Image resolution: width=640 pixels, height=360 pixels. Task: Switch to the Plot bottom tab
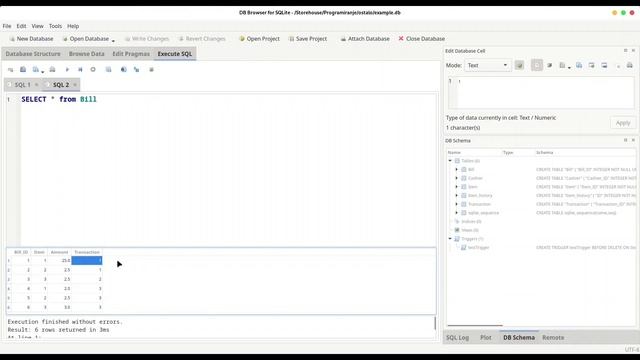click(486, 338)
